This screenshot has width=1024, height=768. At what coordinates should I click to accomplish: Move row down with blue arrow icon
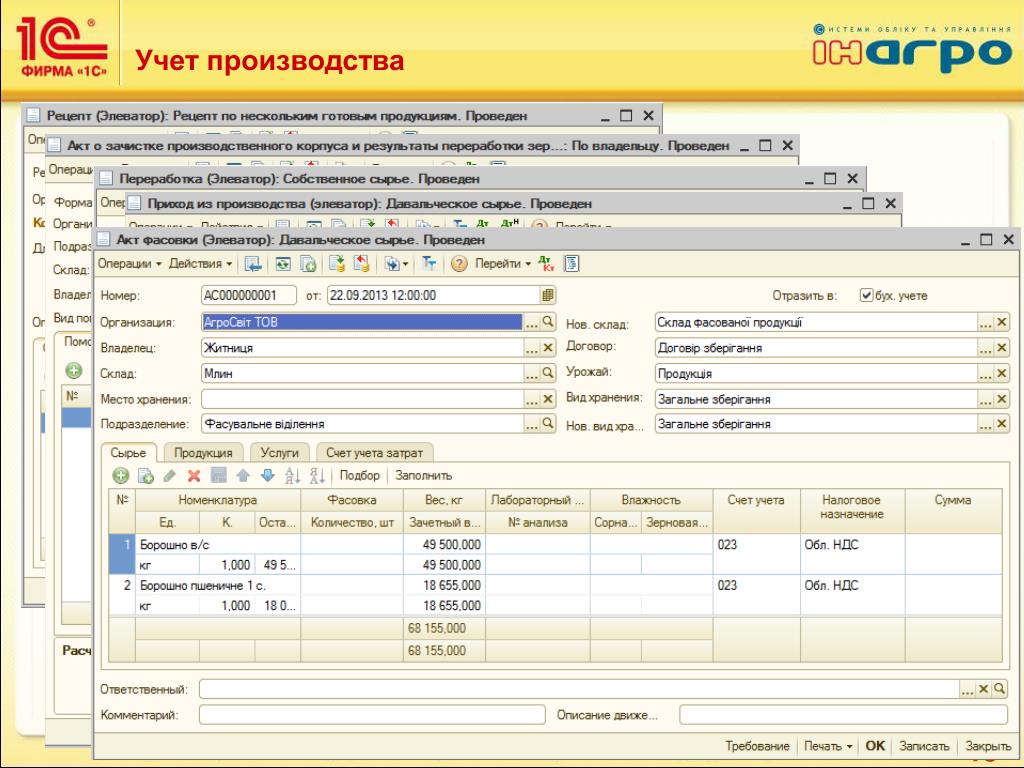[267, 475]
